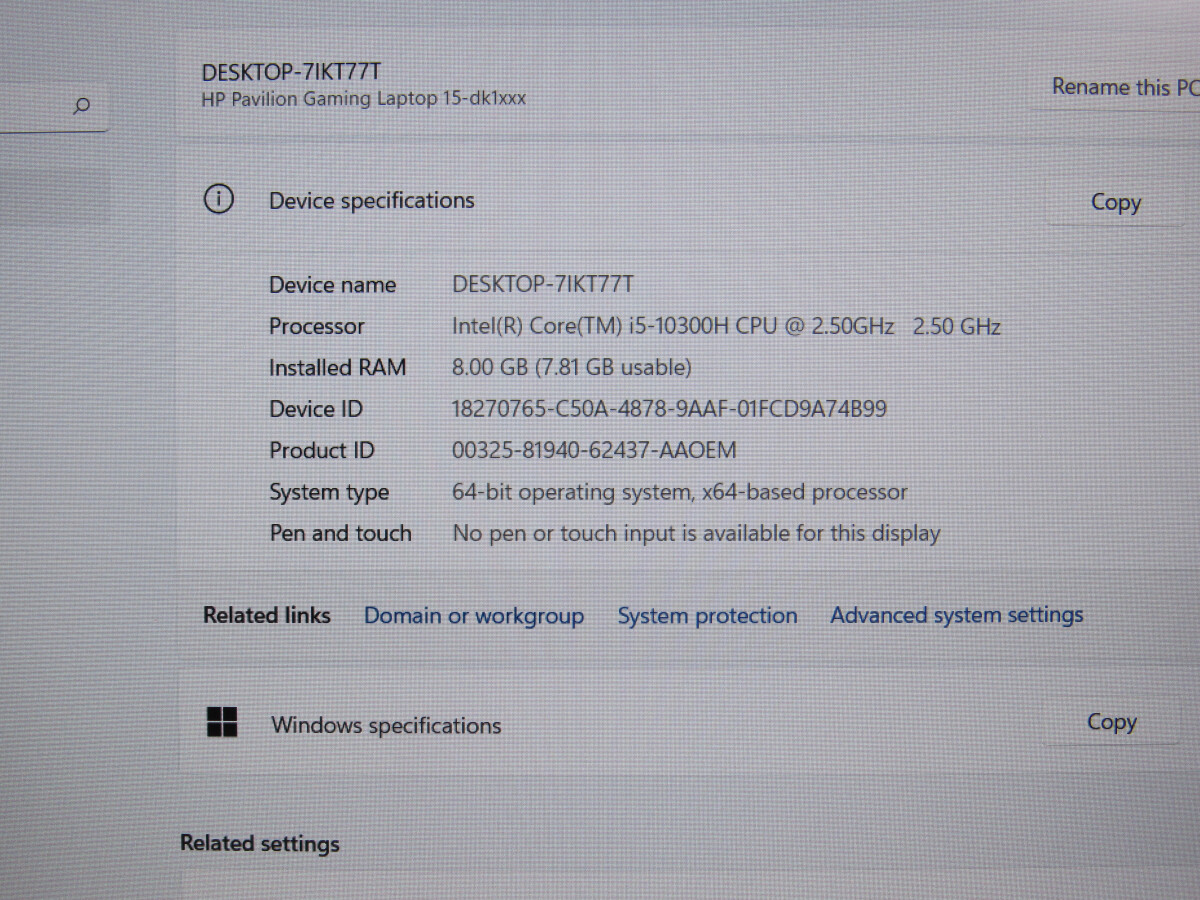Image resolution: width=1200 pixels, height=900 pixels.
Task: Click the Product ID label
Action: pos(321,450)
